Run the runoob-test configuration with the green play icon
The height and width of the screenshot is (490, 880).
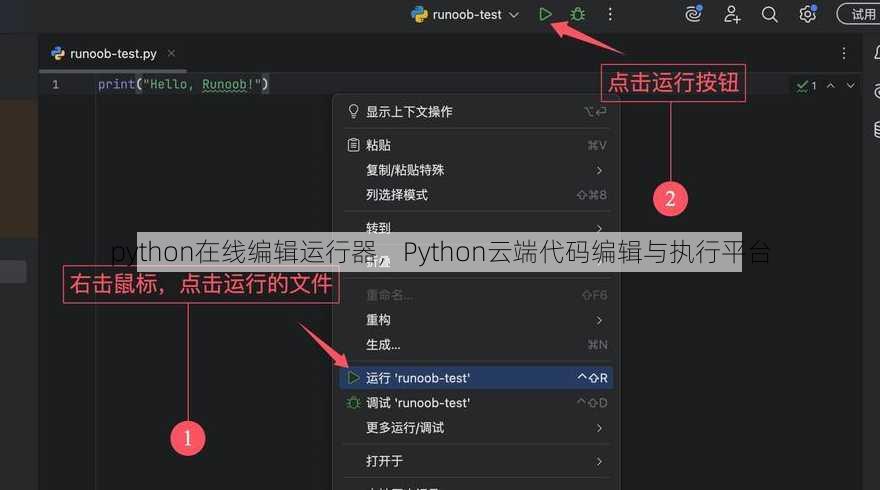[x=545, y=15]
